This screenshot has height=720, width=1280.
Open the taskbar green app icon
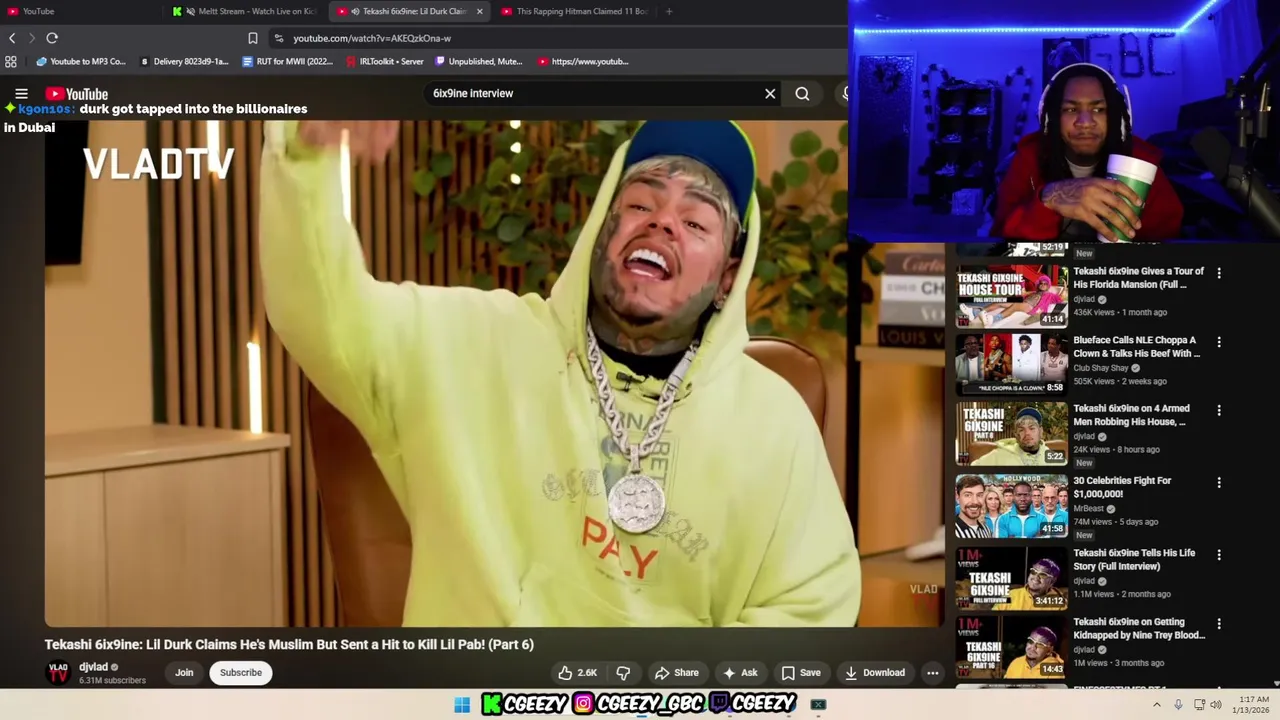(x=818, y=705)
